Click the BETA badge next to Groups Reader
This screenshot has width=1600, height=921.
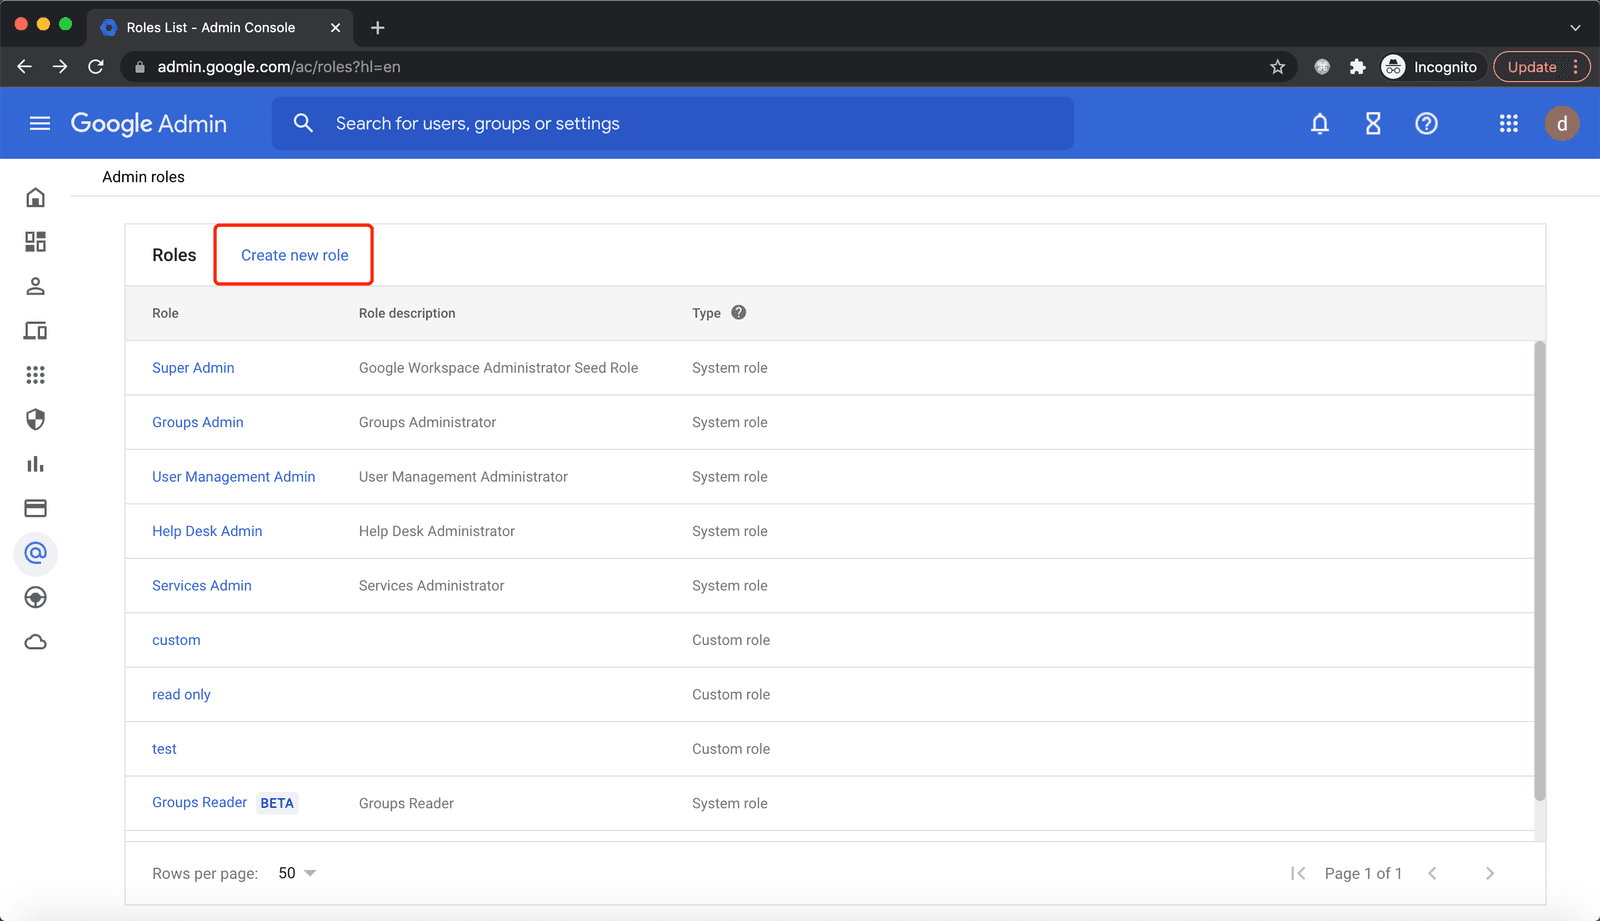277,803
